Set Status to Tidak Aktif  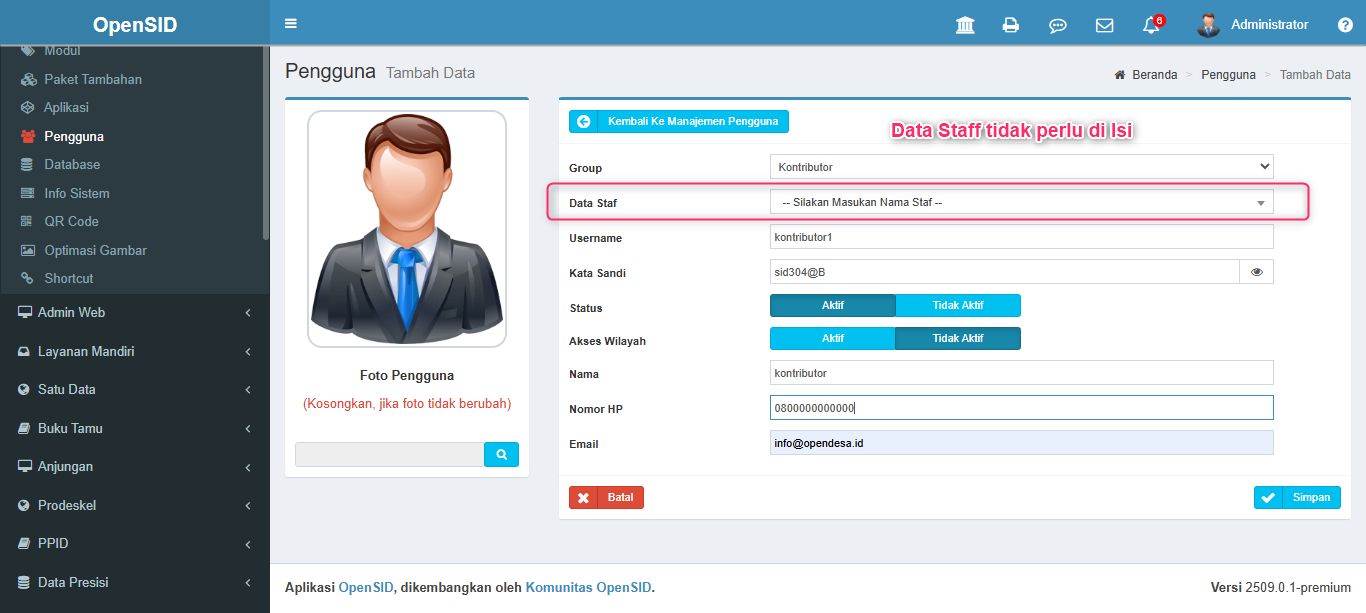point(958,305)
